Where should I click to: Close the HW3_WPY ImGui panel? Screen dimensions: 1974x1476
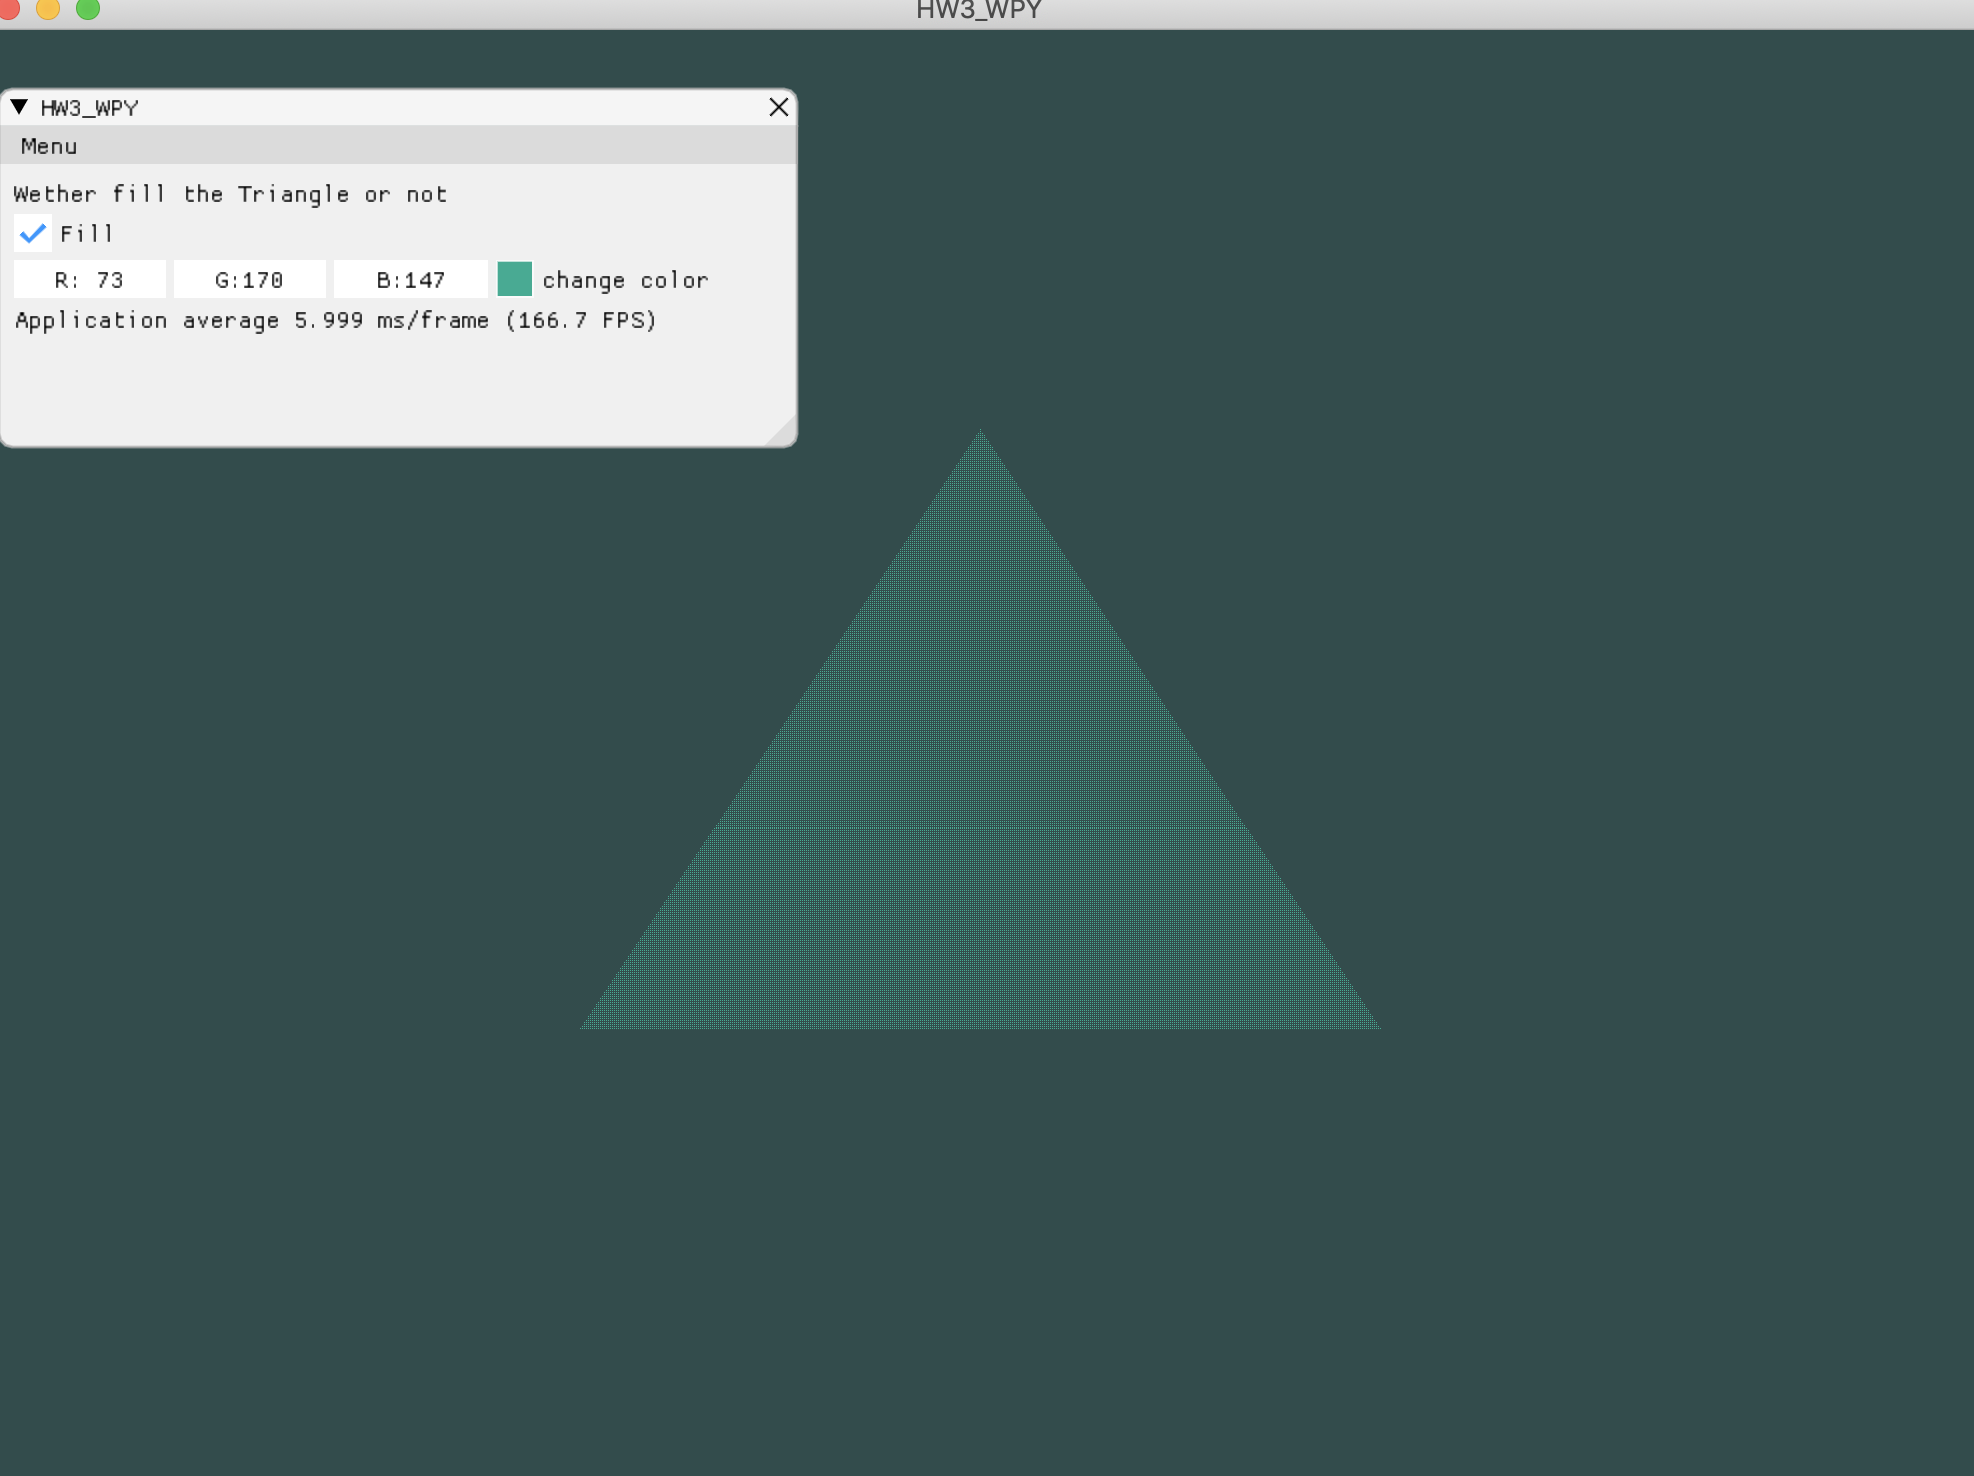[778, 107]
